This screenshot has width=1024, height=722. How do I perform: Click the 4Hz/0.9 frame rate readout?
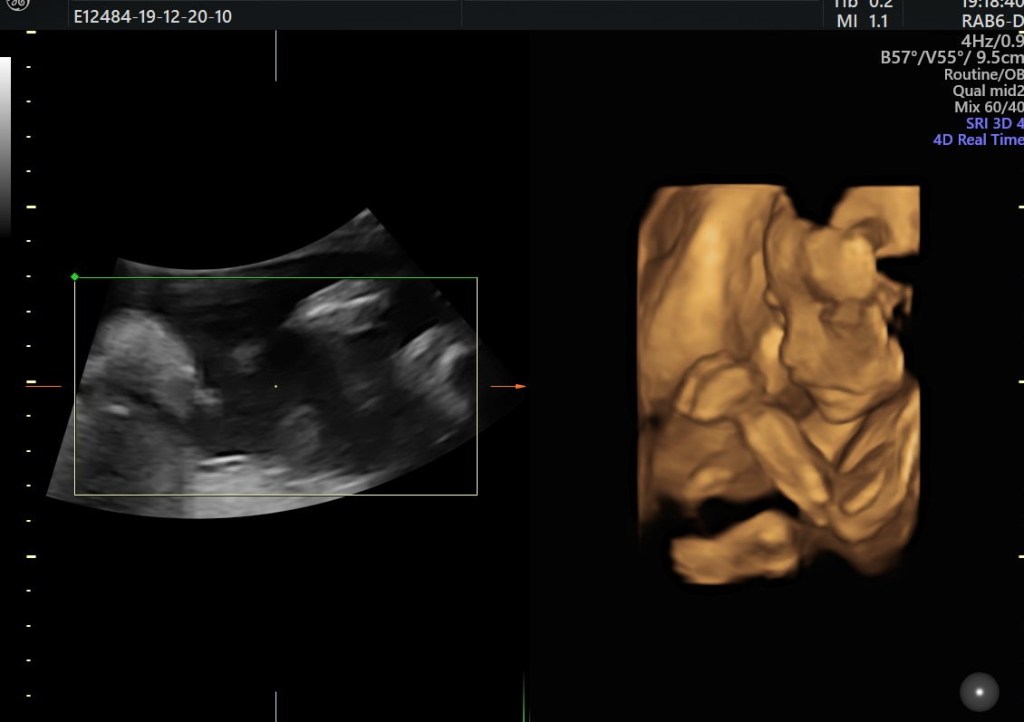coord(991,40)
